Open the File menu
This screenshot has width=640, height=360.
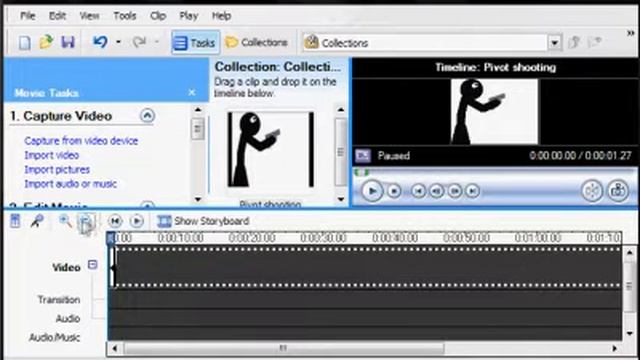28,16
